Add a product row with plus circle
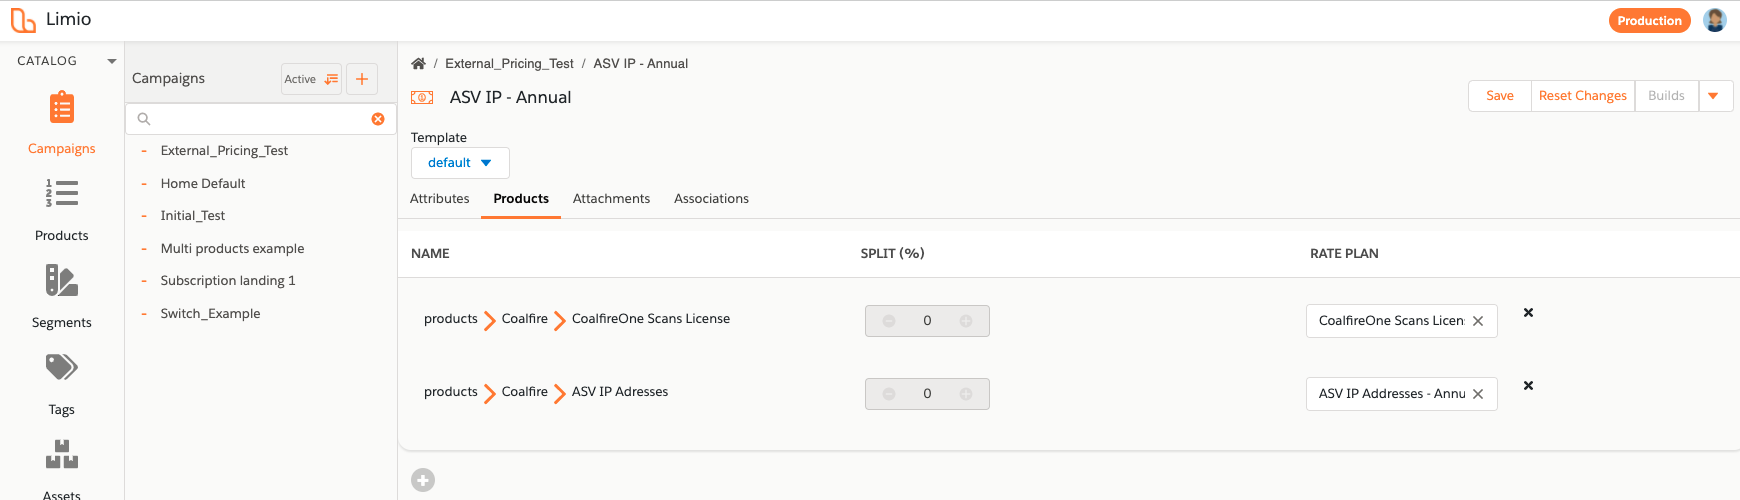 [x=423, y=480]
